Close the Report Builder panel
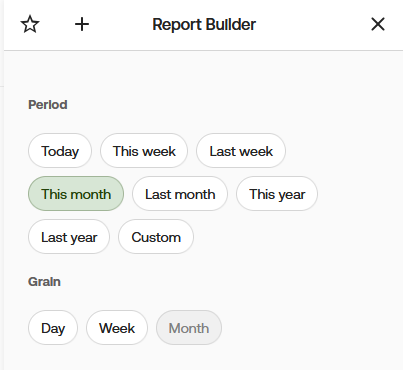The height and width of the screenshot is (370, 403). [378, 24]
